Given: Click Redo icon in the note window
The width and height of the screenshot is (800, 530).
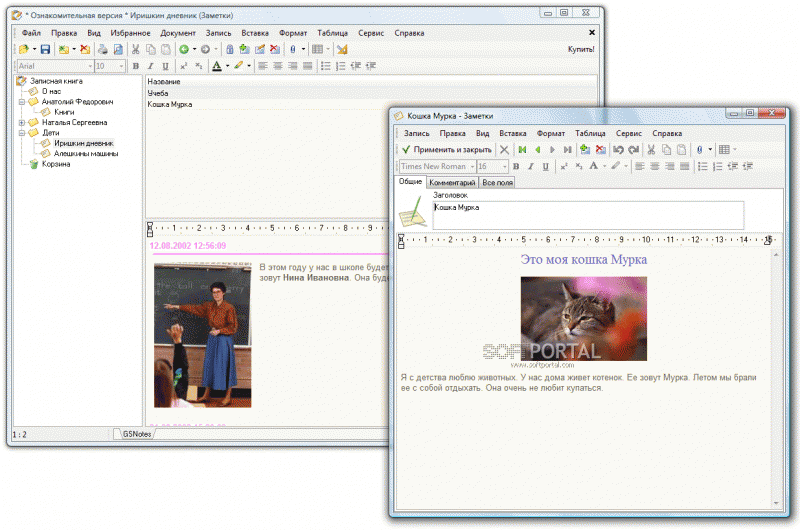Looking at the screenshot, I should point(634,149).
